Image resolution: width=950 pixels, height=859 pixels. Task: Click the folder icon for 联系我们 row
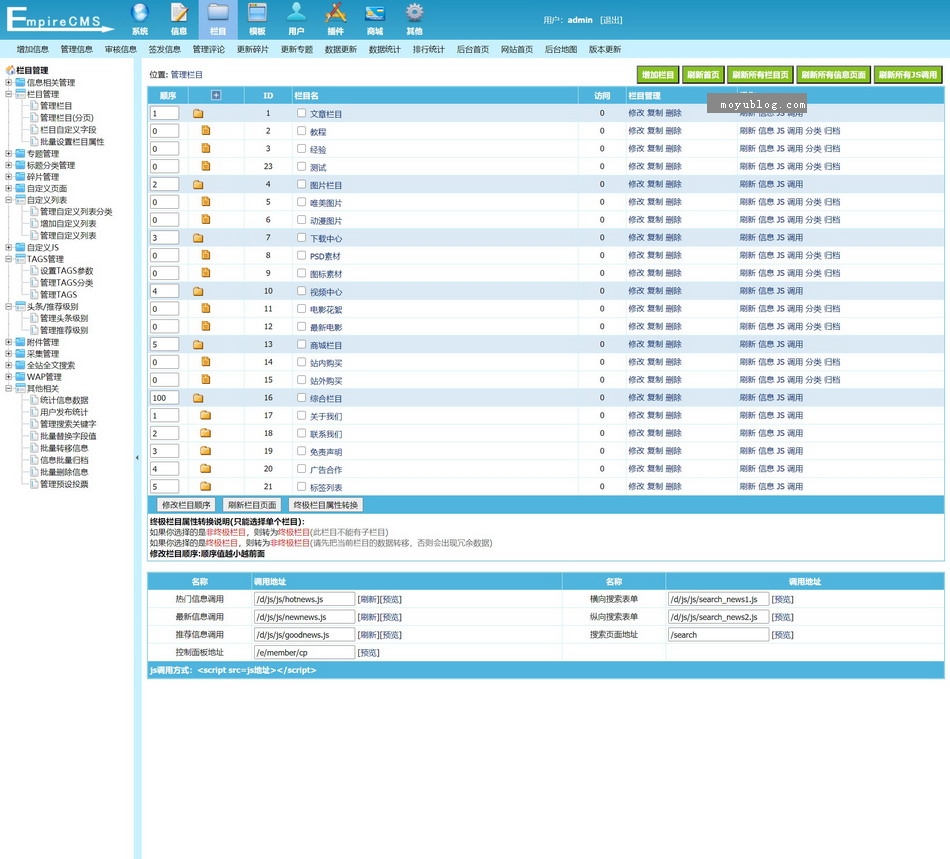[x=205, y=433]
